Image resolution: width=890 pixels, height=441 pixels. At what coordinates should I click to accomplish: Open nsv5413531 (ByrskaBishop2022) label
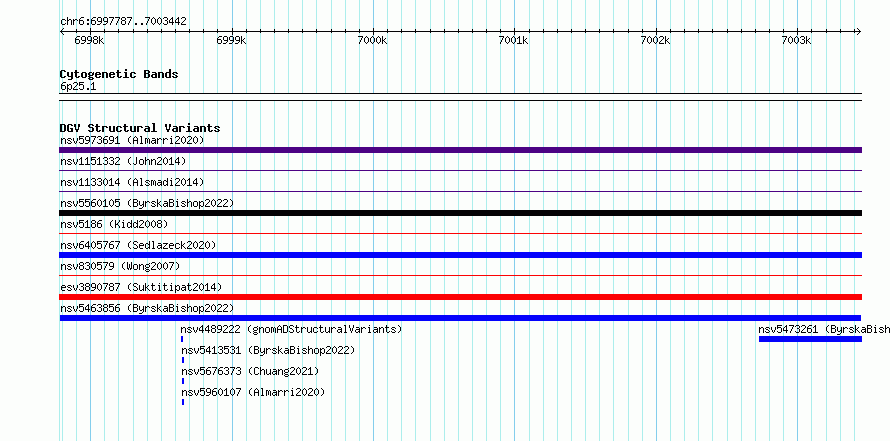(268, 350)
